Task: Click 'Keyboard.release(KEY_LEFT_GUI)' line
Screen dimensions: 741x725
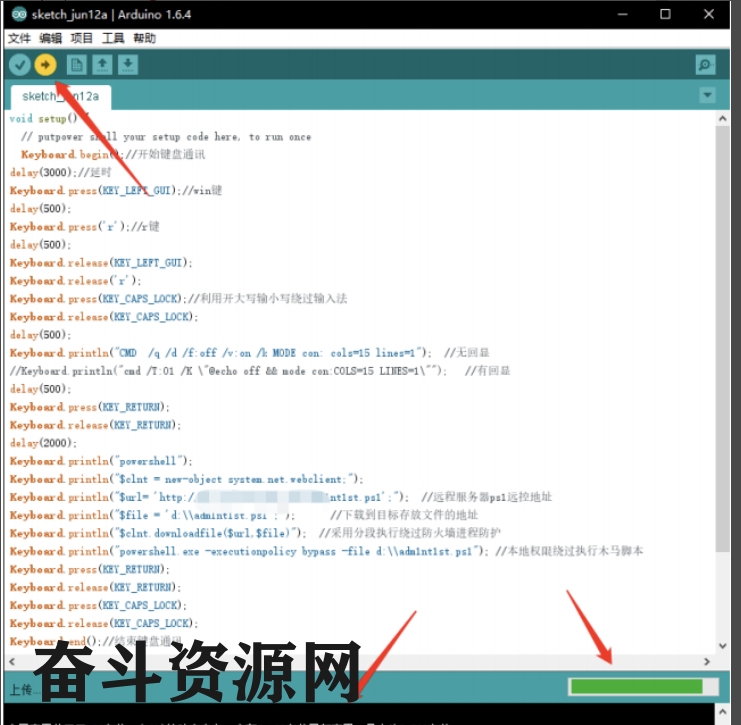Action: [x=101, y=263]
